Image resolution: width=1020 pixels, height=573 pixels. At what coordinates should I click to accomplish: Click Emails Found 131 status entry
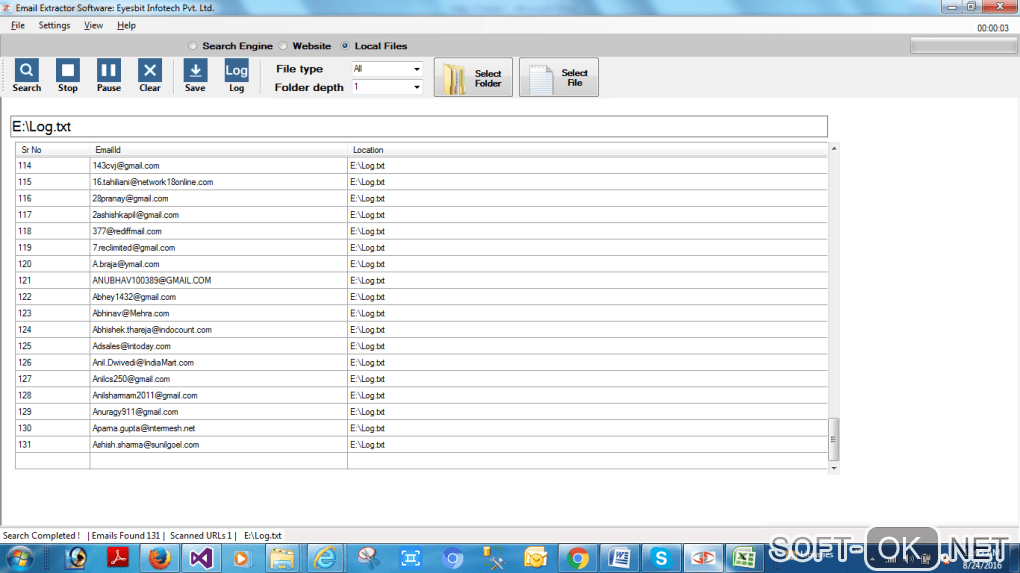[x=126, y=536]
